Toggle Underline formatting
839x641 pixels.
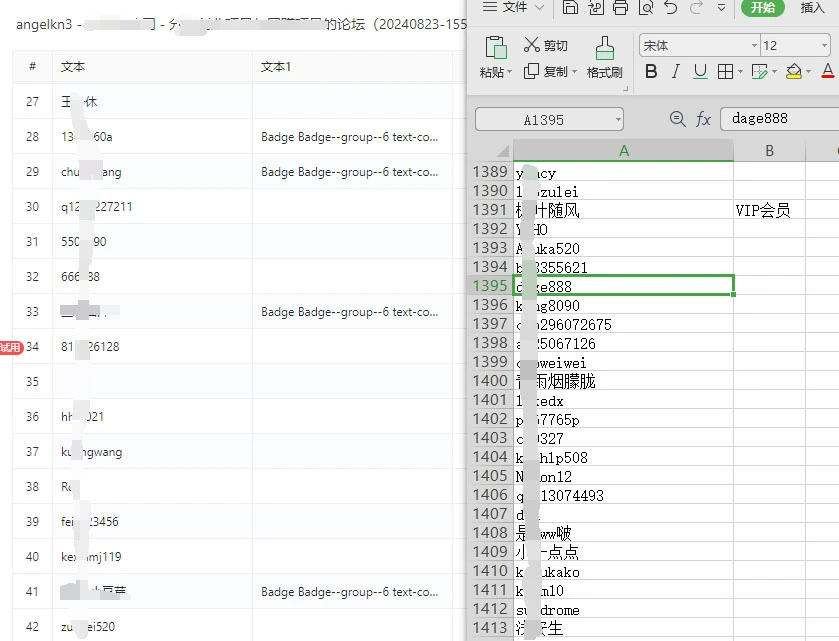tap(700, 72)
